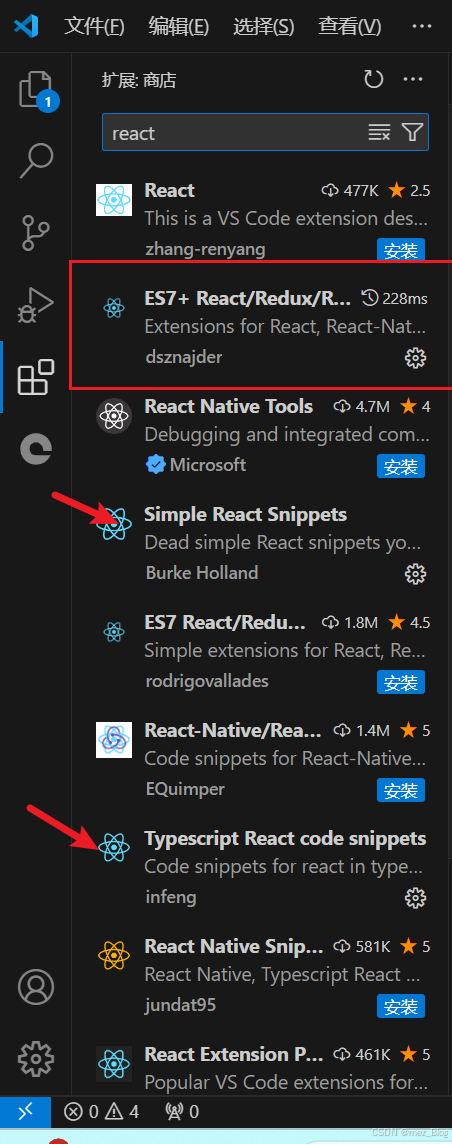452x1144 pixels.
Task: Open the Manage gear in activity bar
Action: click(x=36, y=1057)
